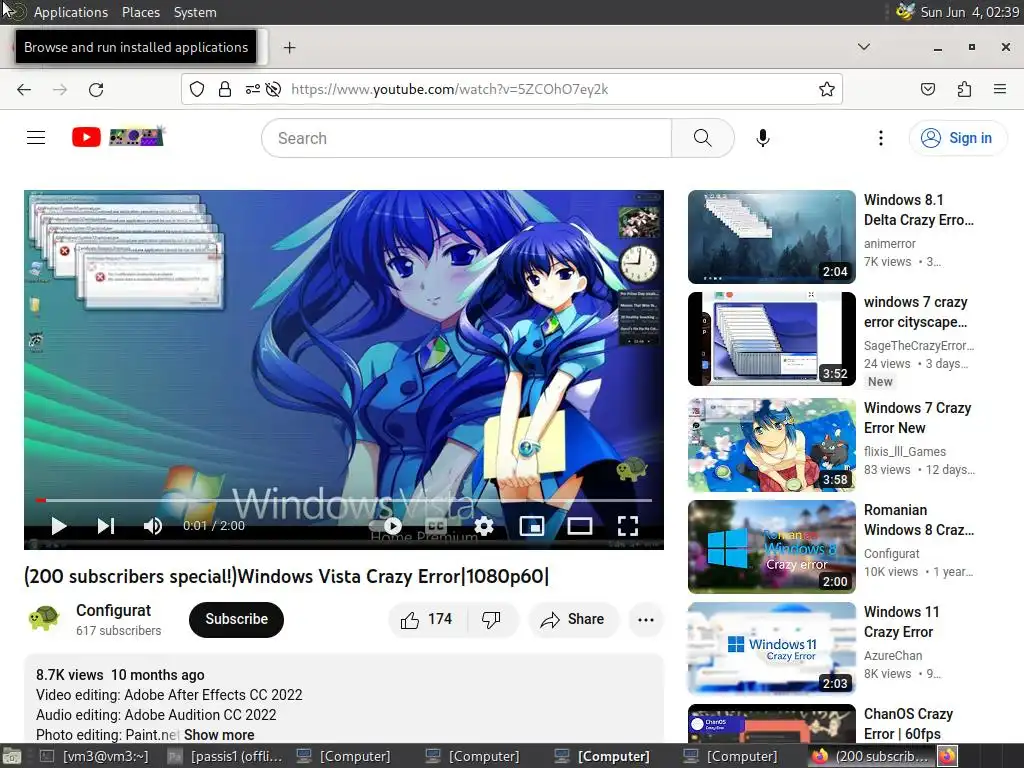Open more actions ellipsis below video
Screen dimensions: 1024x768
tap(646, 620)
